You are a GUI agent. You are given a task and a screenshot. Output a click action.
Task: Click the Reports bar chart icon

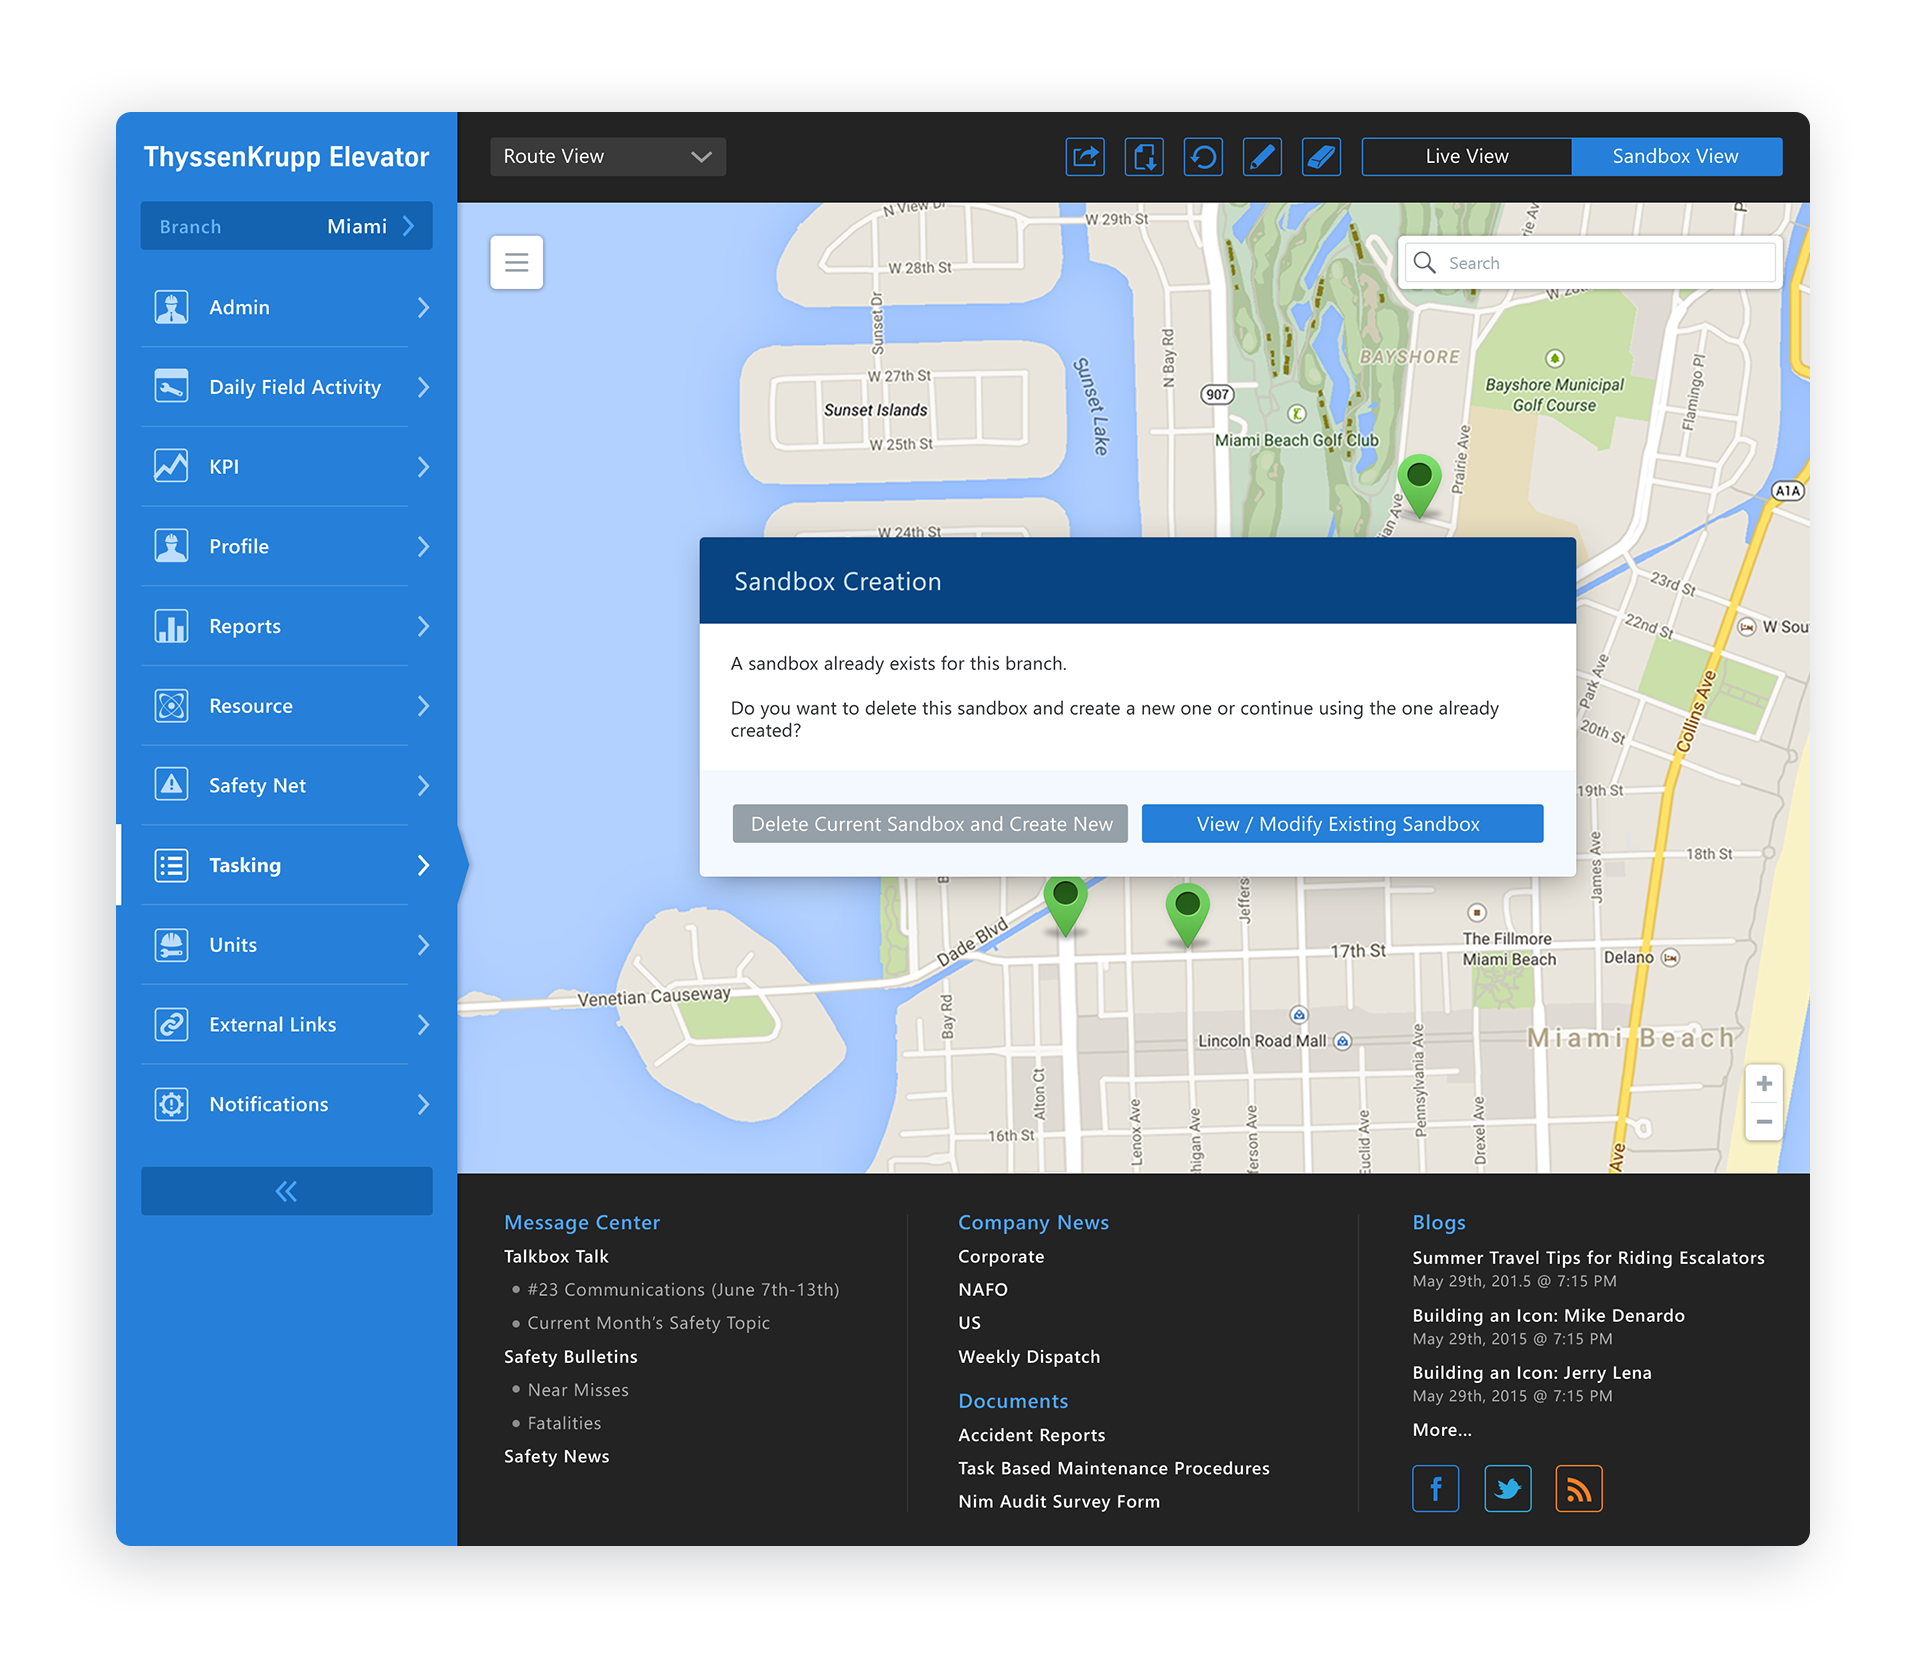(172, 626)
